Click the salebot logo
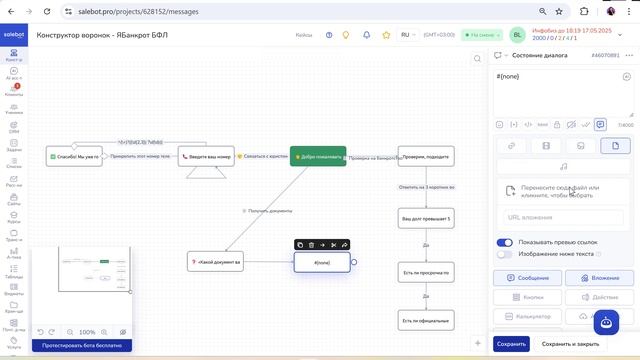Image resolution: width=640 pixels, height=360 pixels. point(14,35)
